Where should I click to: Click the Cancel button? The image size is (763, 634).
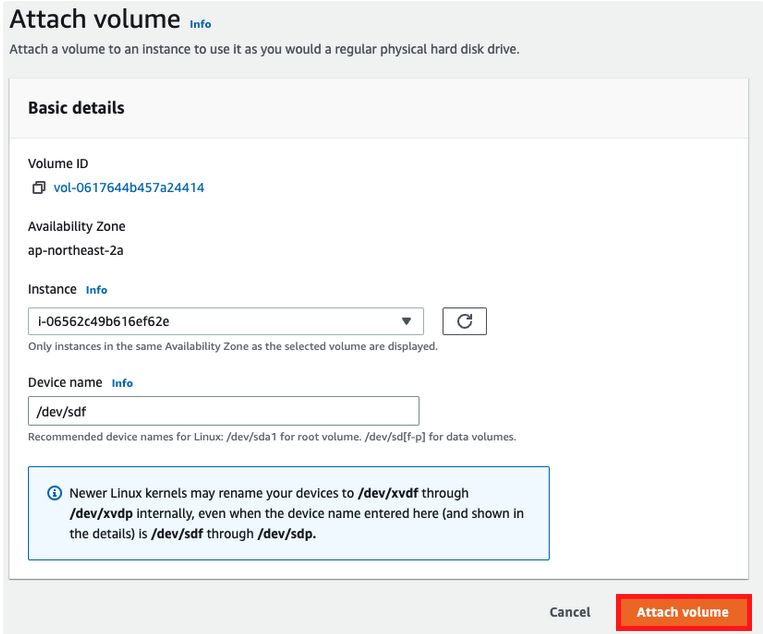click(x=570, y=612)
